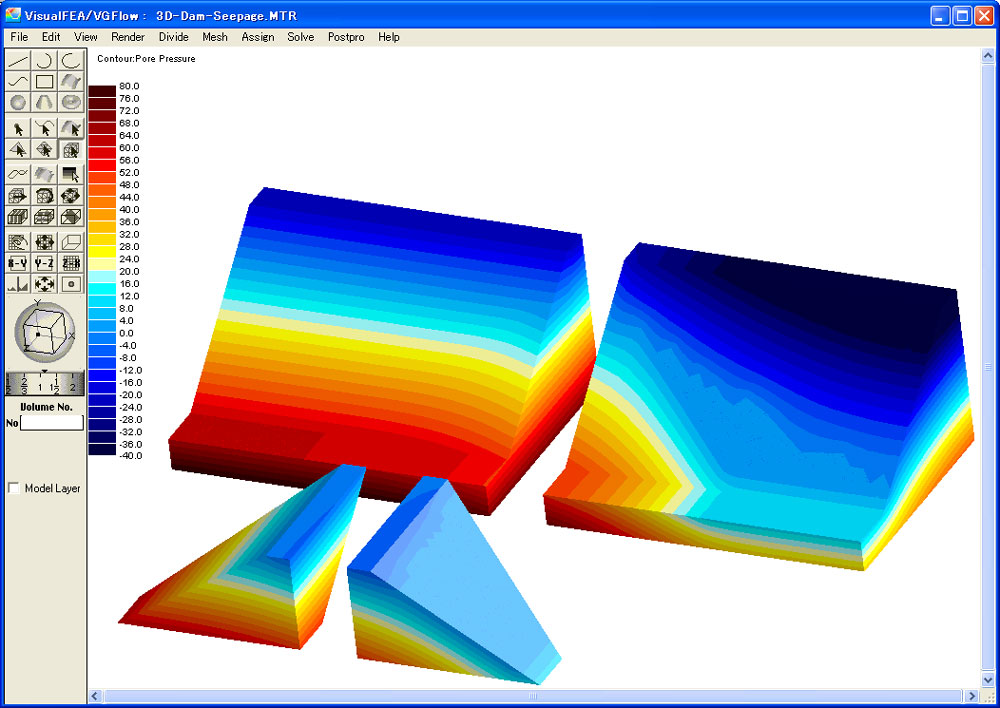Viewport: 1000px width, 708px height.
Task: Switch to the X-Y plane view
Action: pyautogui.click(x=18, y=263)
